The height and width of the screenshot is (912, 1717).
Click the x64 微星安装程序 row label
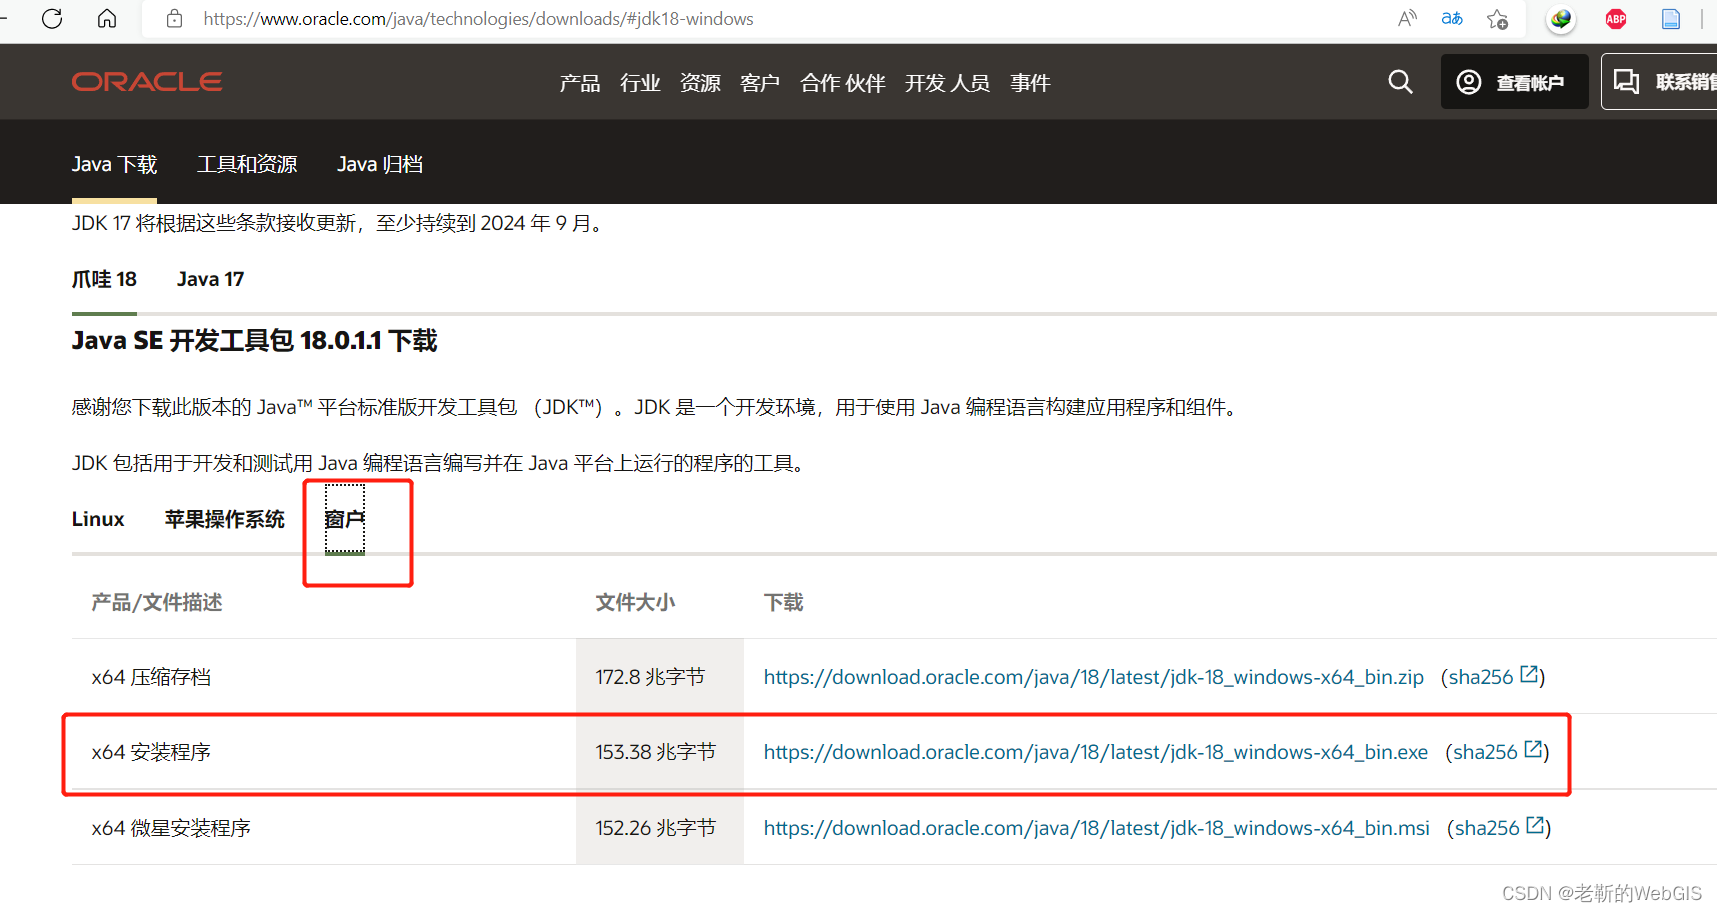tap(171, 828)
